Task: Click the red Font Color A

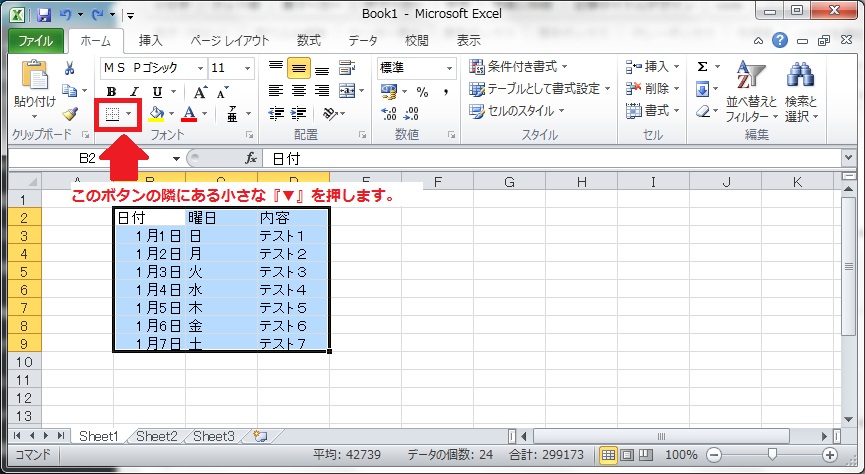Action: 189,114
